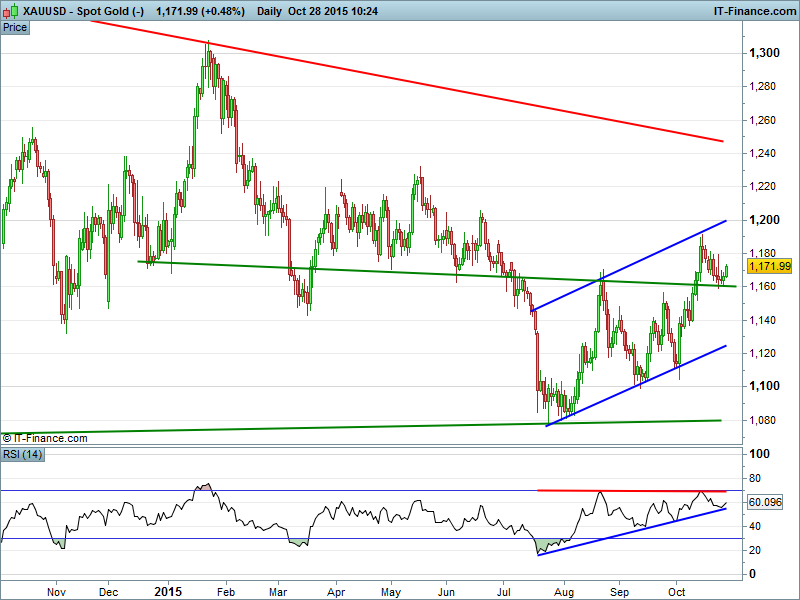Click the 1,200 price axis label
Viewport: 800px width, 600px height.
coord(765,220)
